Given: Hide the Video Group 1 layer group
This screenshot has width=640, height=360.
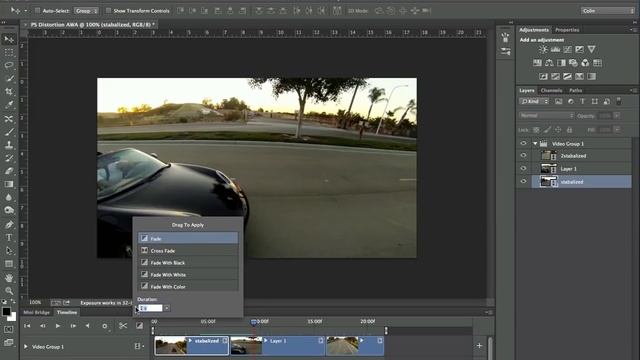Looking at the screenshot, I should 523,143.
